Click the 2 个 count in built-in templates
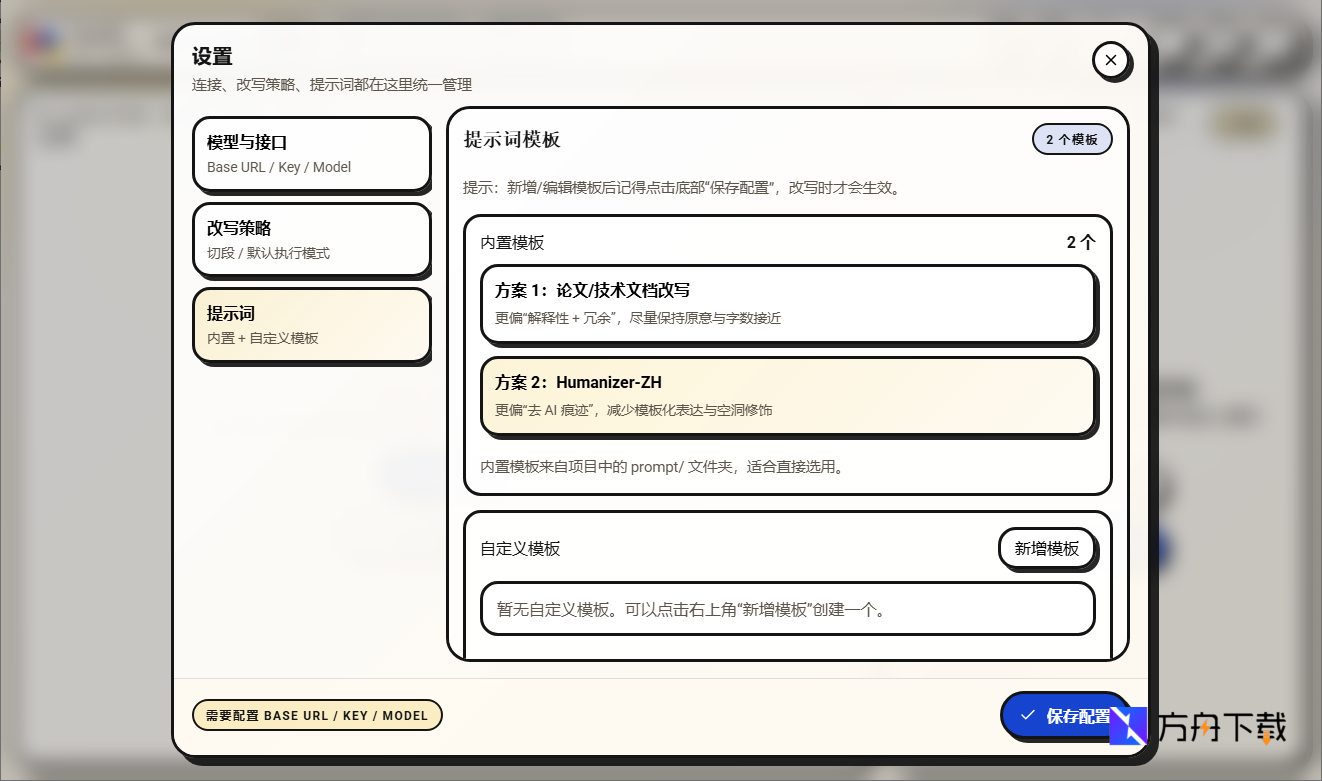This screenshot has width=1322, height=781. (x=1081, y=242)
